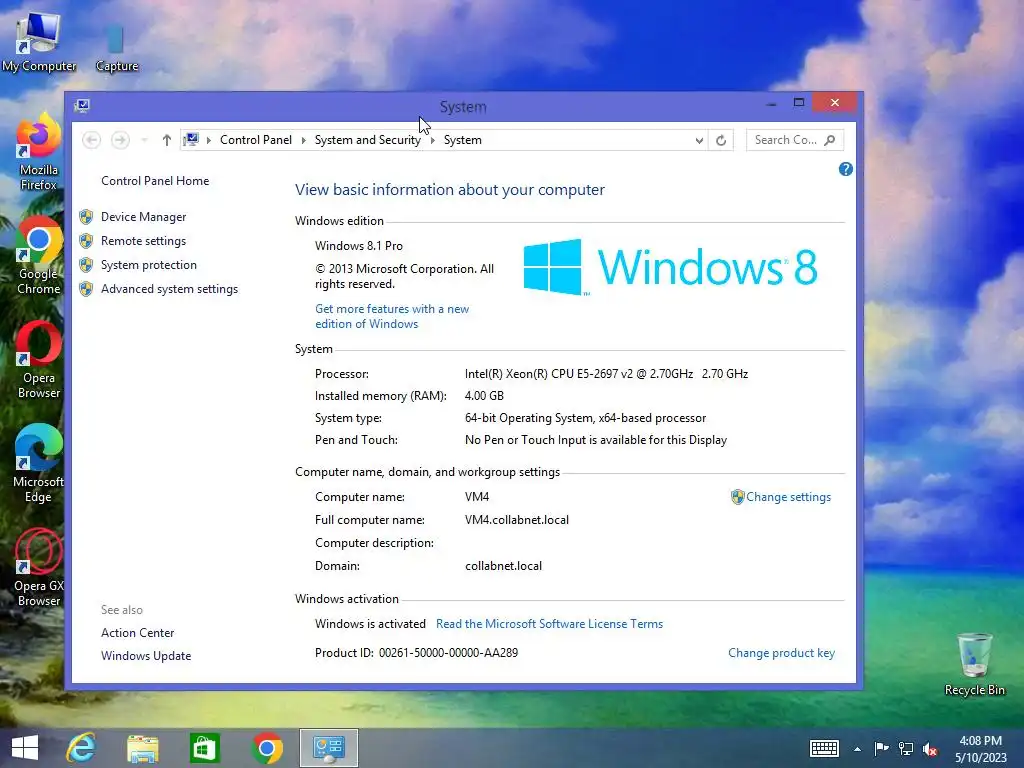Click Change product key
1024x768 pixels.
781,653
